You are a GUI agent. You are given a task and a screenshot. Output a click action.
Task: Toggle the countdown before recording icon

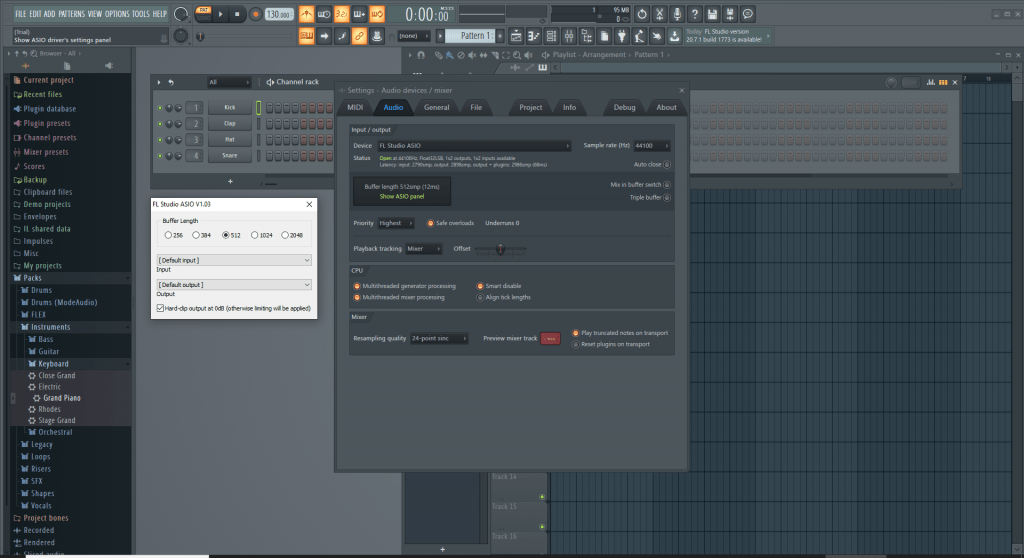(x=342, y=14)
